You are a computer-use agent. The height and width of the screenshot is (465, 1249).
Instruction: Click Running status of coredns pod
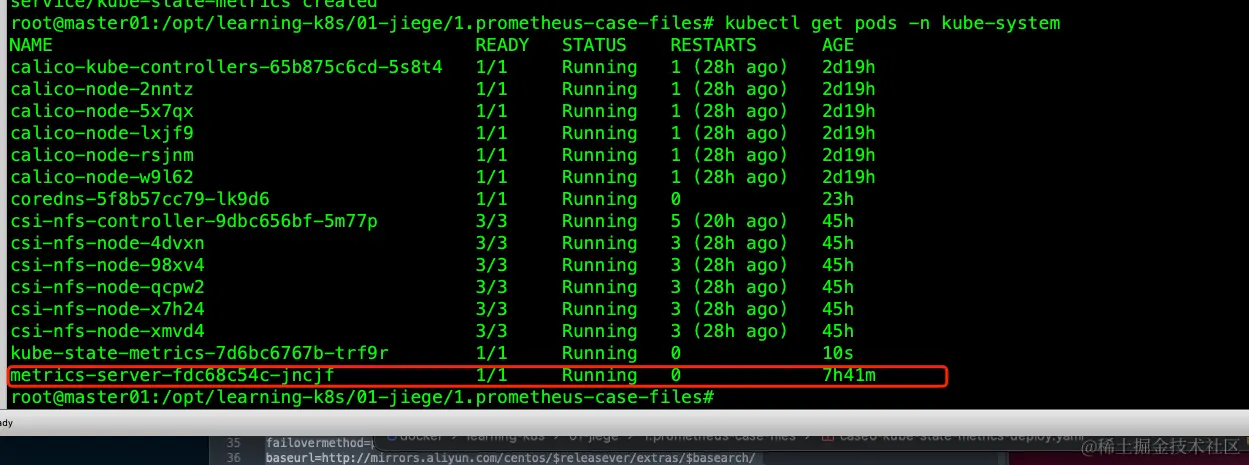coord(599,199)
